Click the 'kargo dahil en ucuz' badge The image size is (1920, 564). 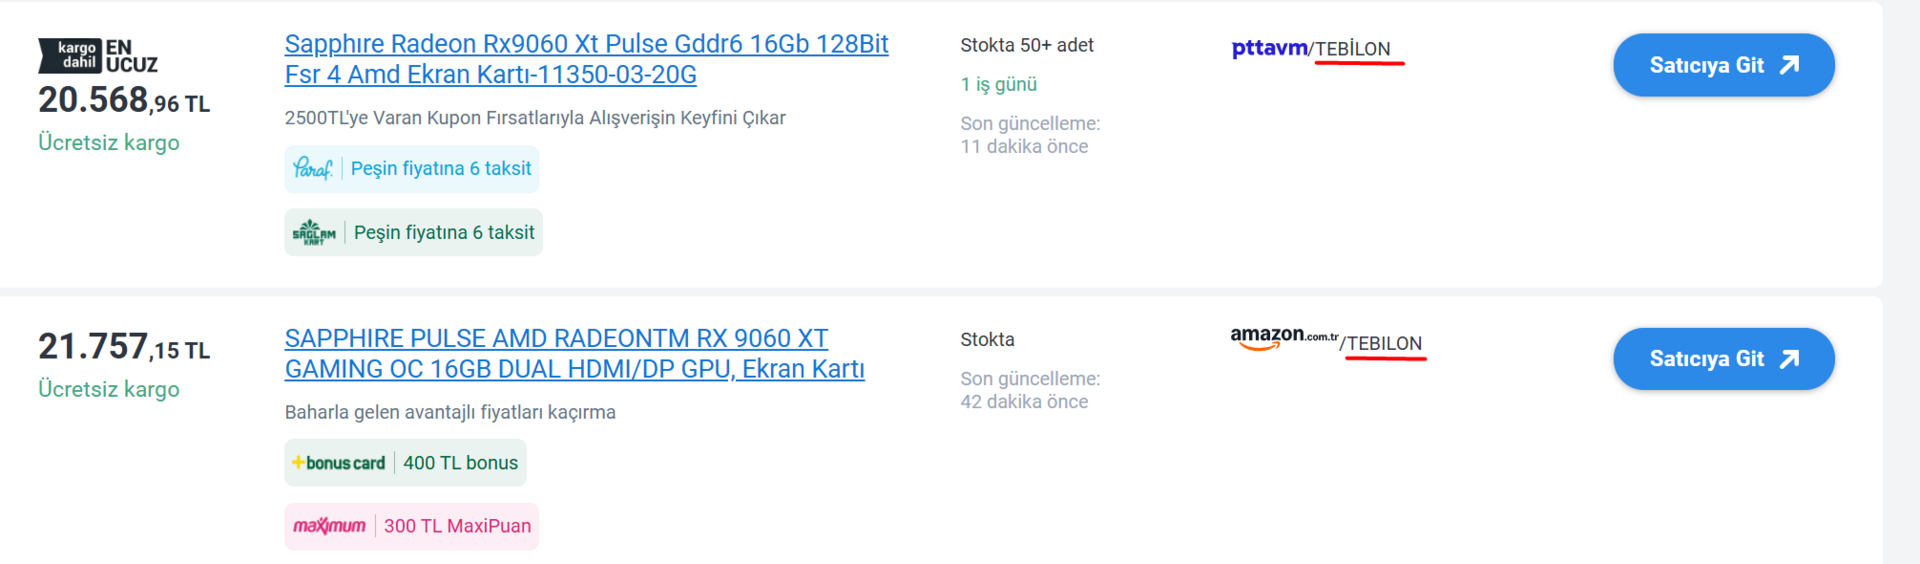(98, 56)
